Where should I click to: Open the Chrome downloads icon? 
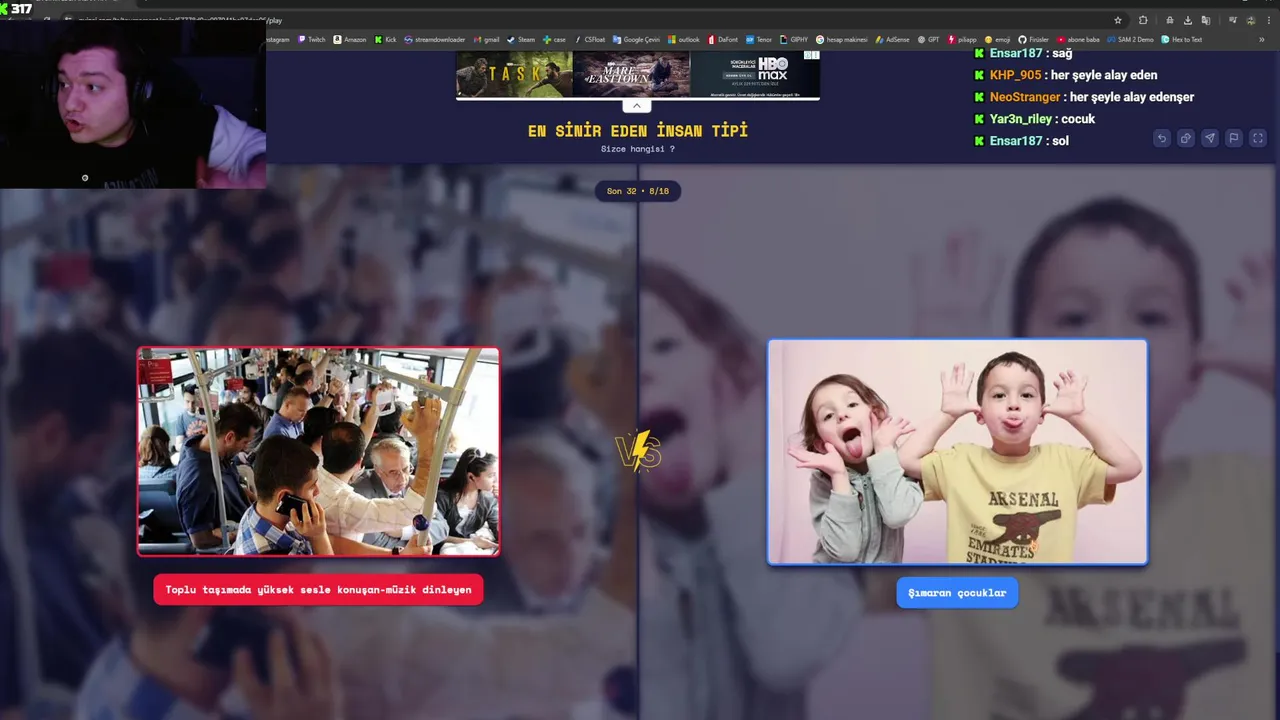pyautogui.click(x=1188, y=20)
